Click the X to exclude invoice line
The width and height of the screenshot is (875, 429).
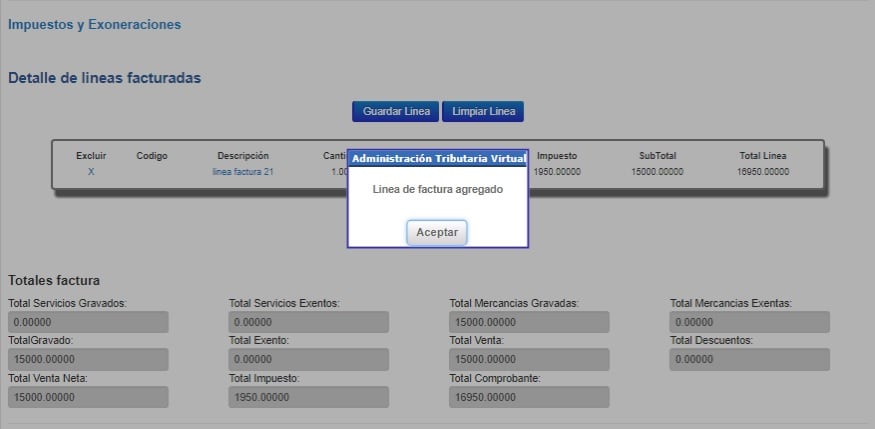tap(91, 172)
